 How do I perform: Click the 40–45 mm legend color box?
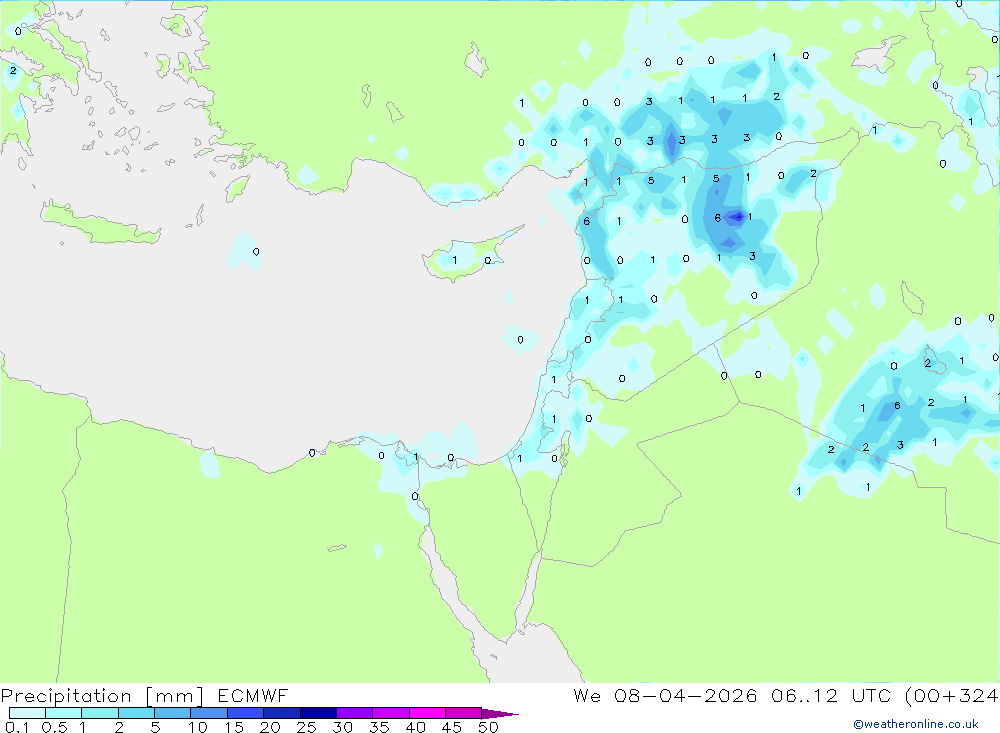coord(427,713)
